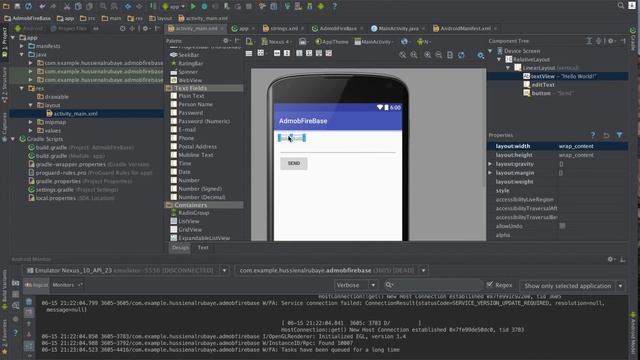
Task: Click the Paste icon in main toolbar
Action: 89,6
